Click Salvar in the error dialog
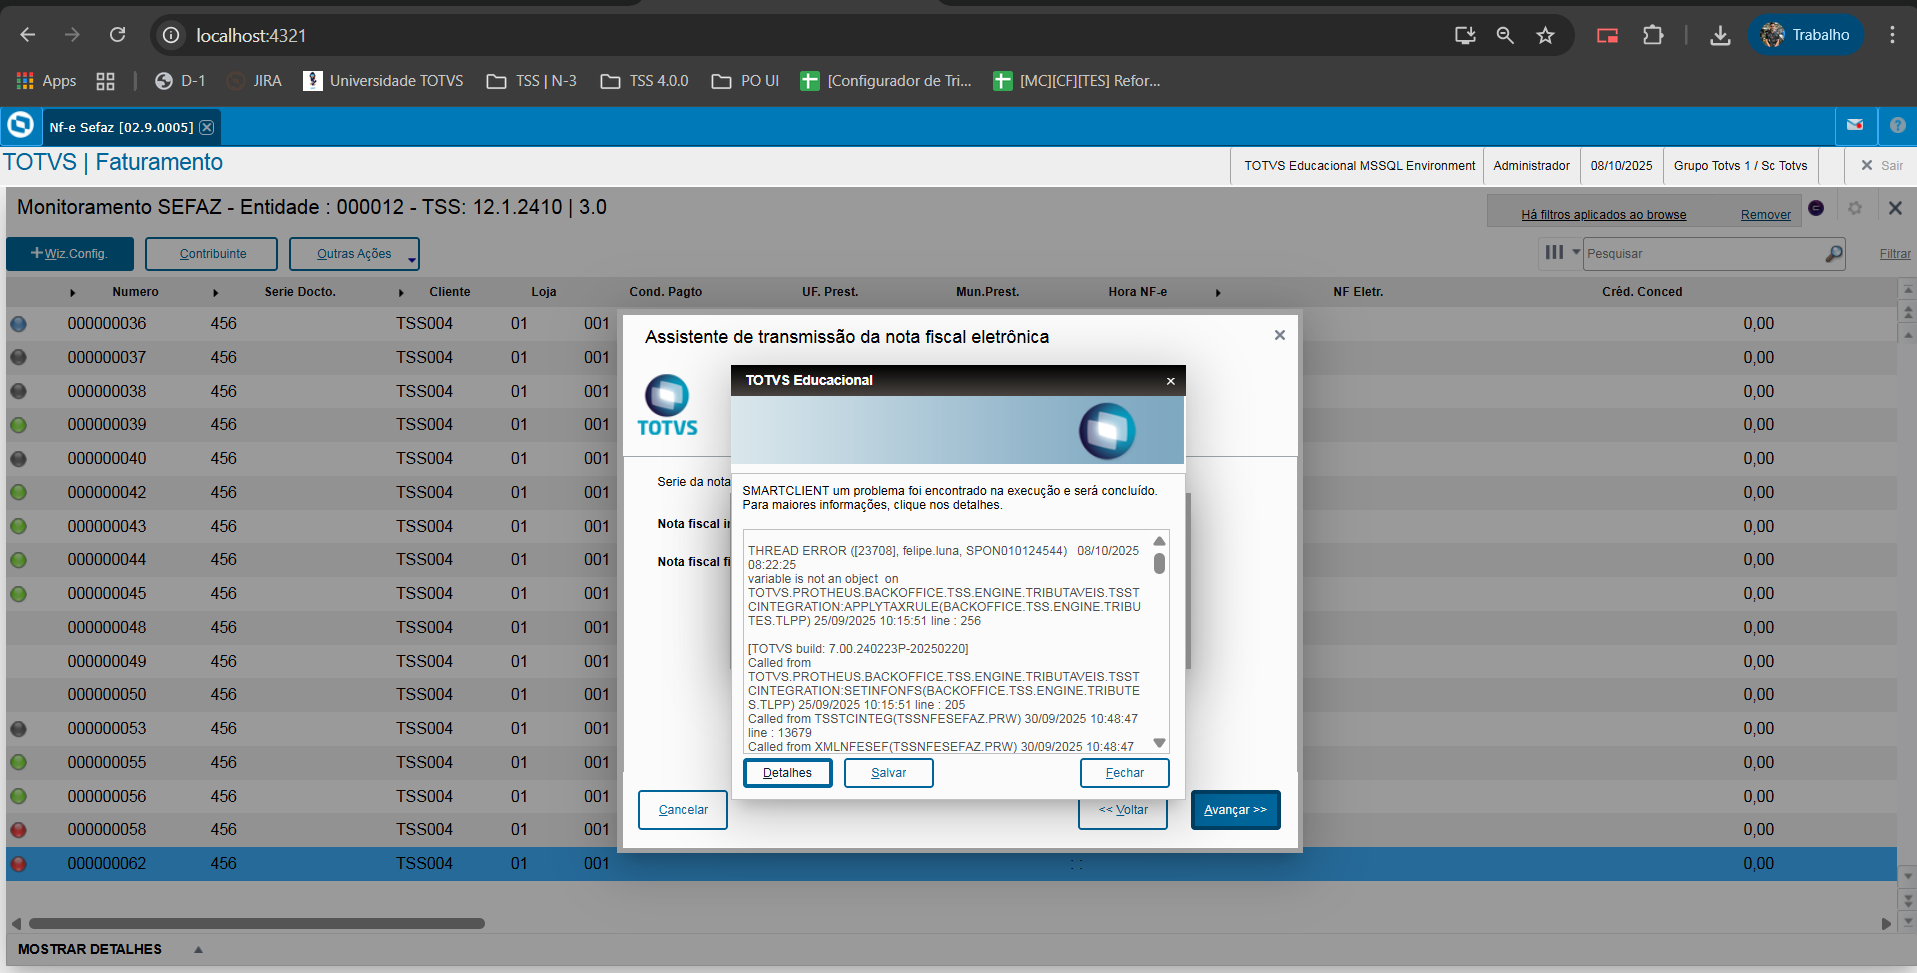Image resolution: width=1917 pixels, height=973 pixels. point(888,773)
